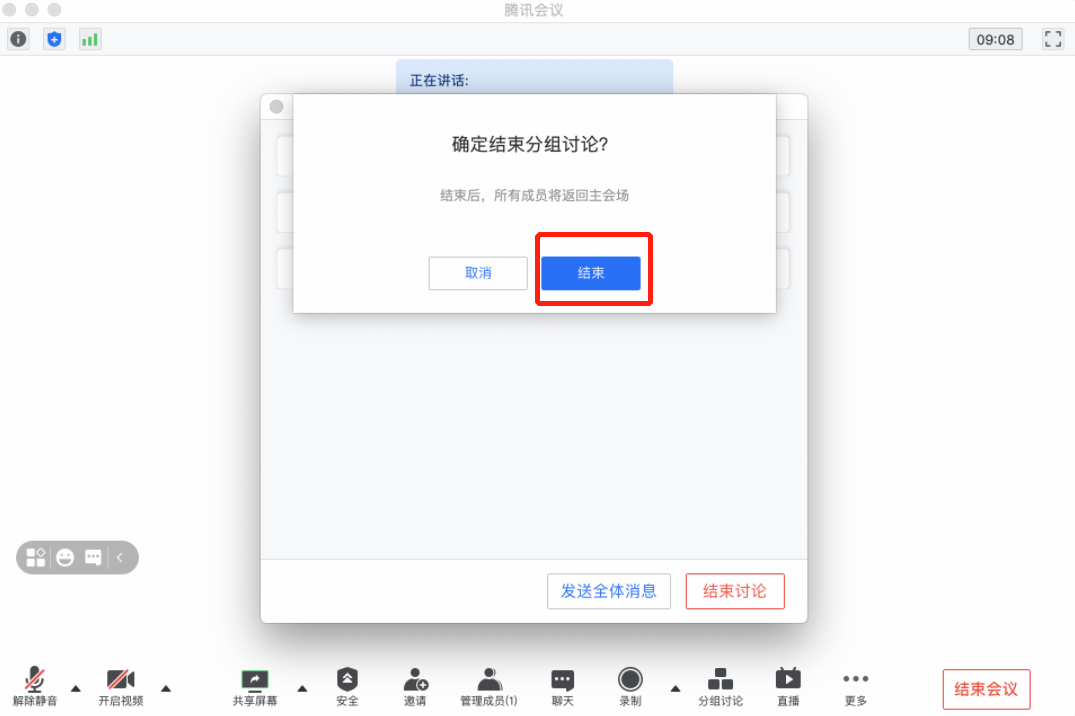This screenshot has height=716, width=1075.
Task: Open the Share Screen (共享屏幕) tool
Action: pyautogui.click(x=255, y=687)
